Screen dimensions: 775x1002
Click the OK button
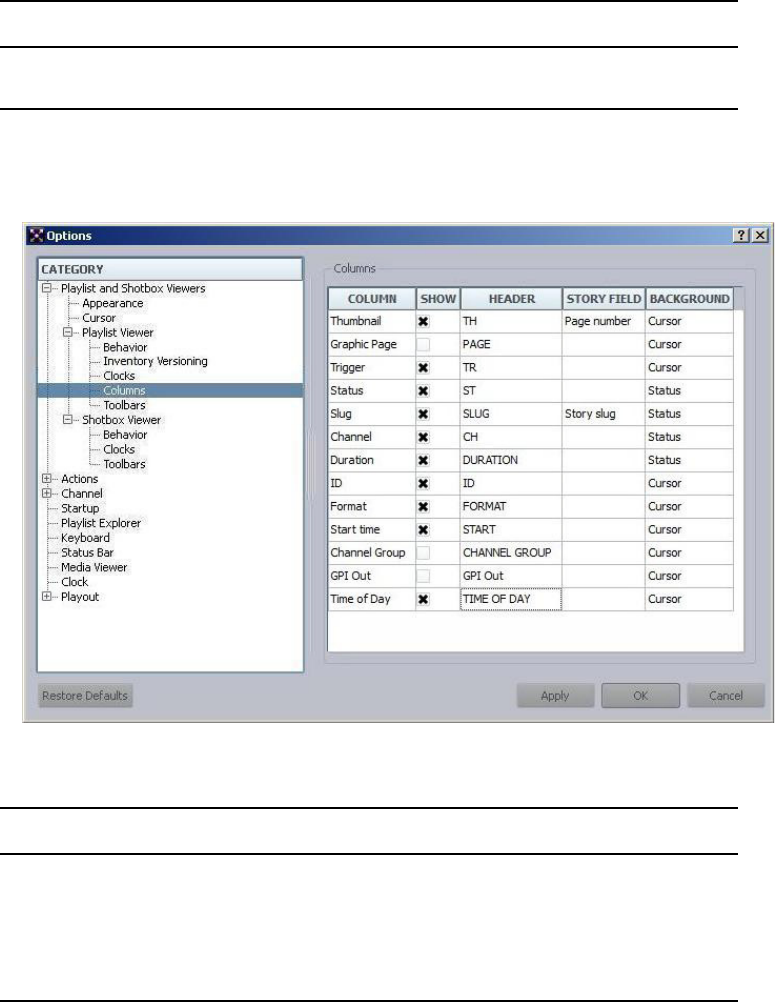tap(640, 696)
